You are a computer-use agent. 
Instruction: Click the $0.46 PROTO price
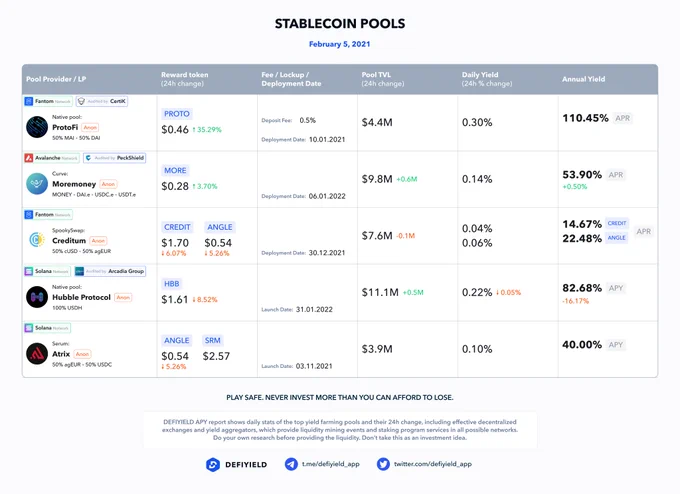click(175, 130)
